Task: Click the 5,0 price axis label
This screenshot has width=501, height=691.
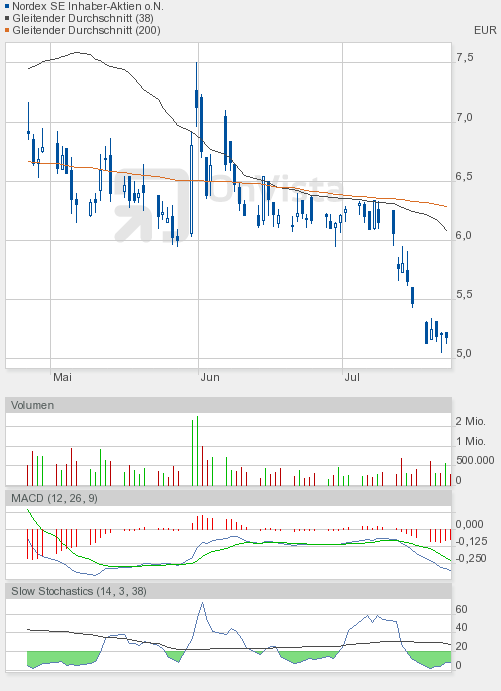Action: pos(464,353)
